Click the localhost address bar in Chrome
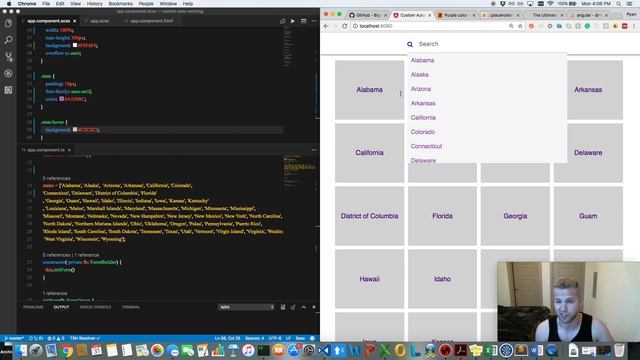This screenshot has width=640, height=360. click(429, 26)
